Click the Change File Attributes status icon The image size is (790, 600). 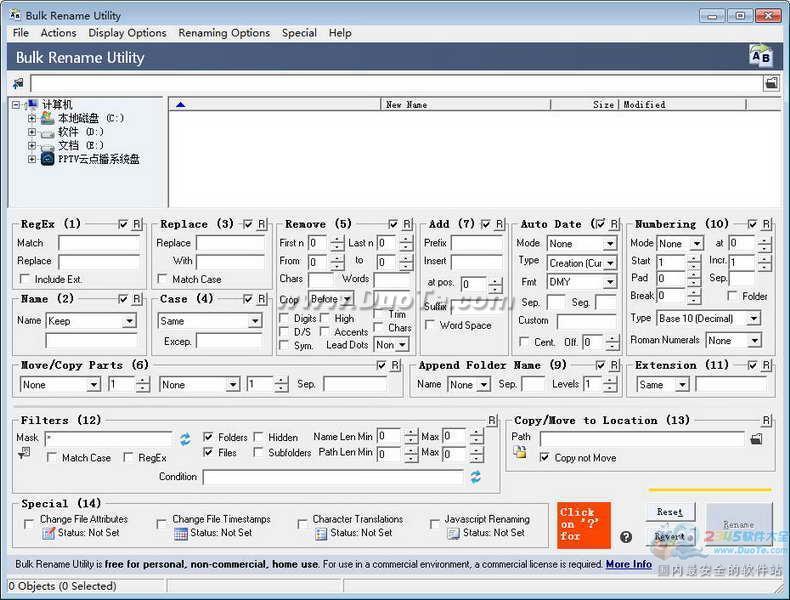[x=48, y=534]
